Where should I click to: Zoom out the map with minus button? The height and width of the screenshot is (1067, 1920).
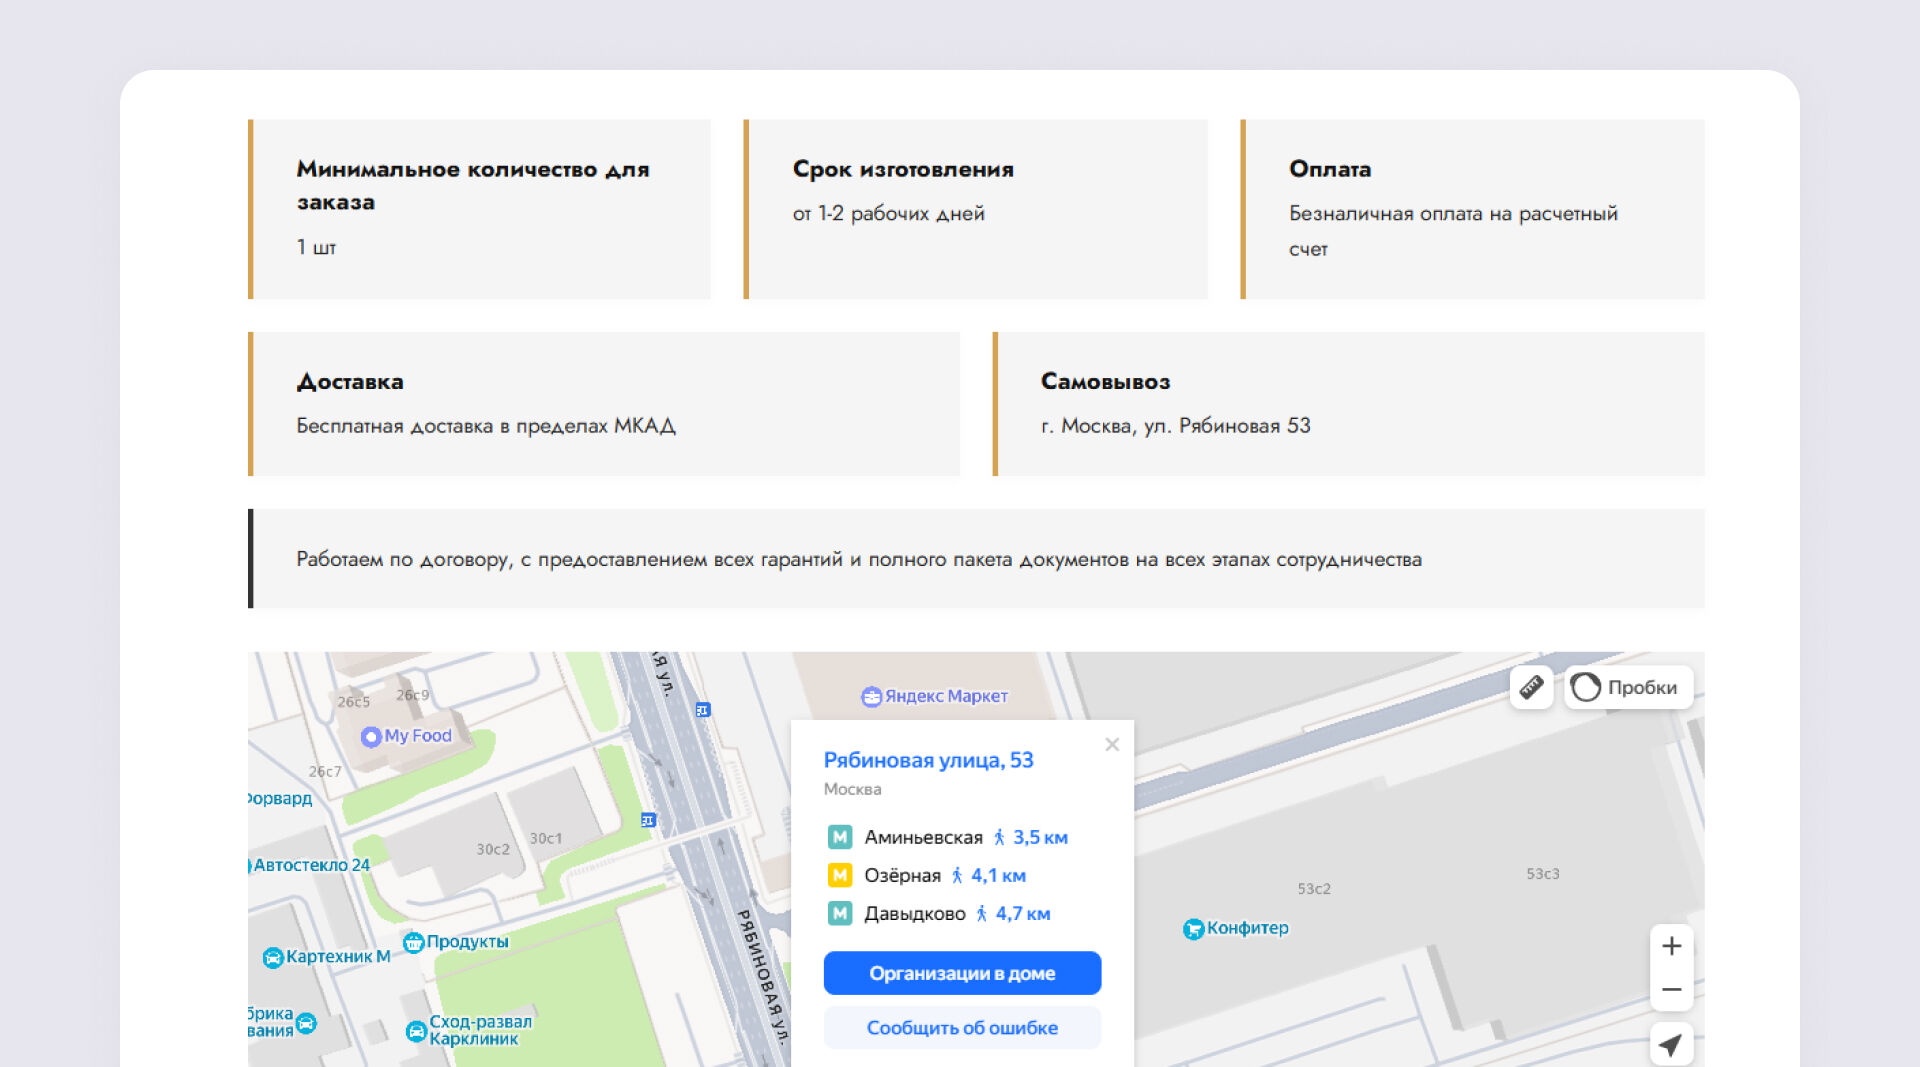[1671, 990]
